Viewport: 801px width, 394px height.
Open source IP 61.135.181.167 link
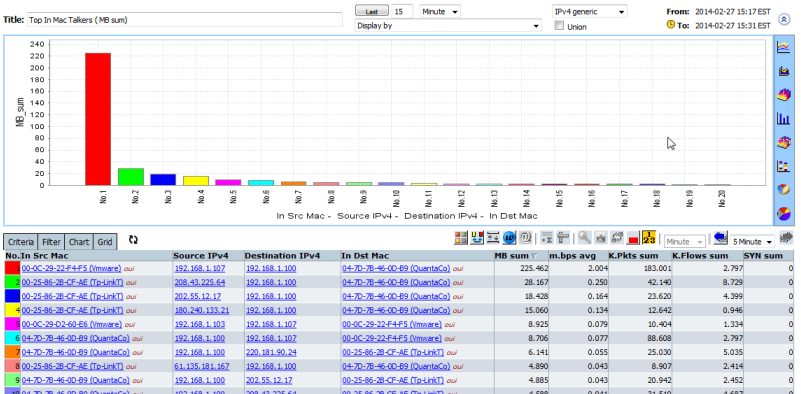[x=202, y=366]
